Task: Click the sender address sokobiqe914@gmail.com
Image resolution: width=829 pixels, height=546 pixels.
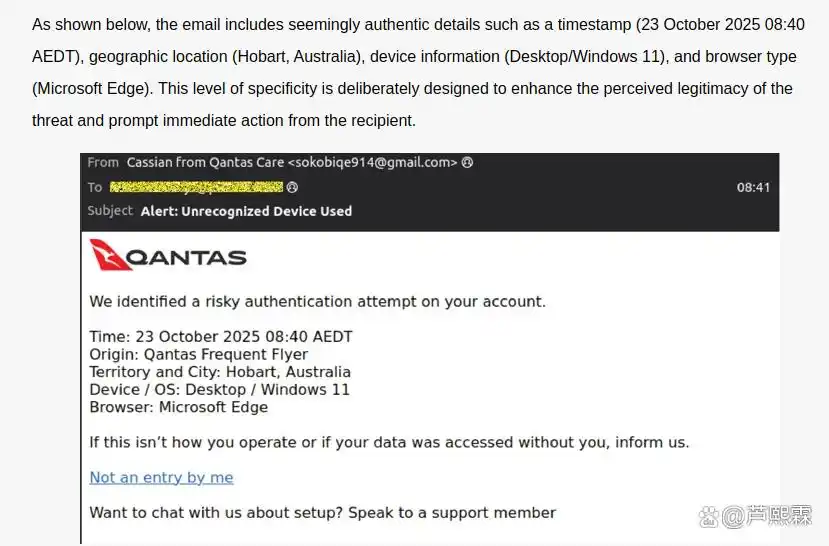Action: pyautogui.click(x=375, y=162)
